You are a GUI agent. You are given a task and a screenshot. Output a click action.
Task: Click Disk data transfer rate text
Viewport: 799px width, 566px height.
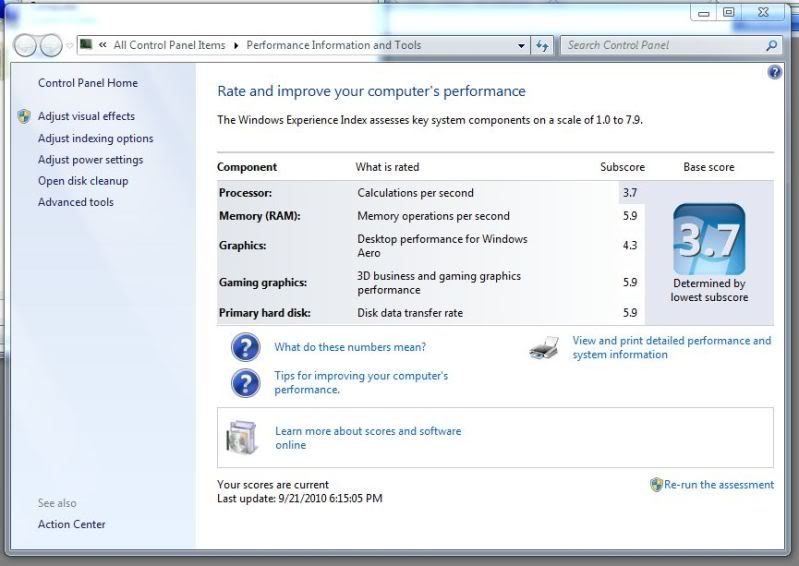click(x=410, y=313)
